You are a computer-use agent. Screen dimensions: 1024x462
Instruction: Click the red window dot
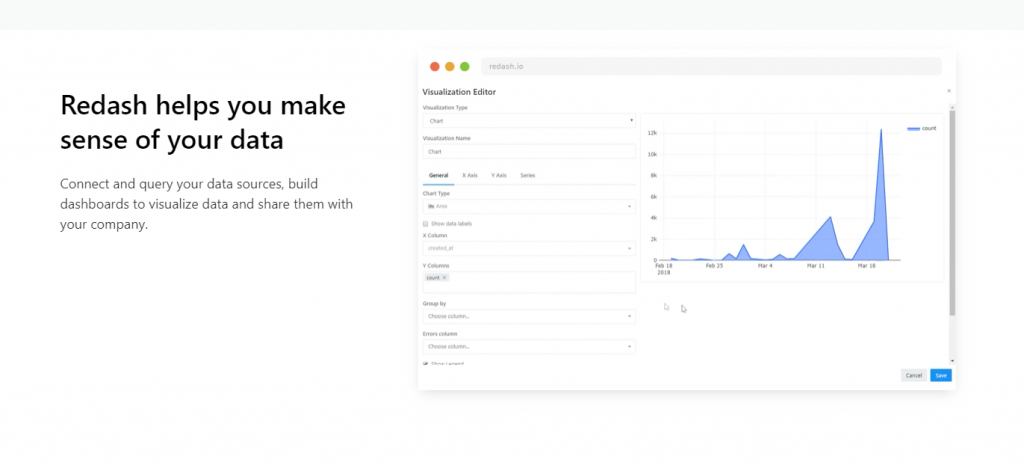click(434, 66)
